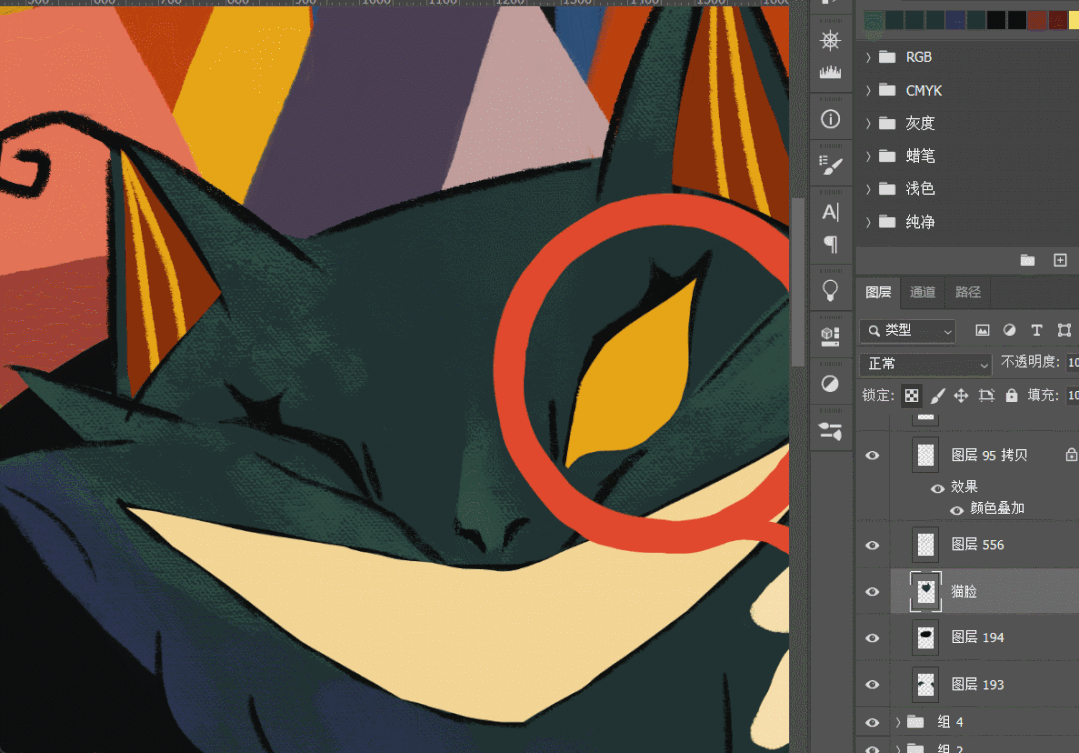Select the navy blue recent swatch

click(x=955, y=20)
